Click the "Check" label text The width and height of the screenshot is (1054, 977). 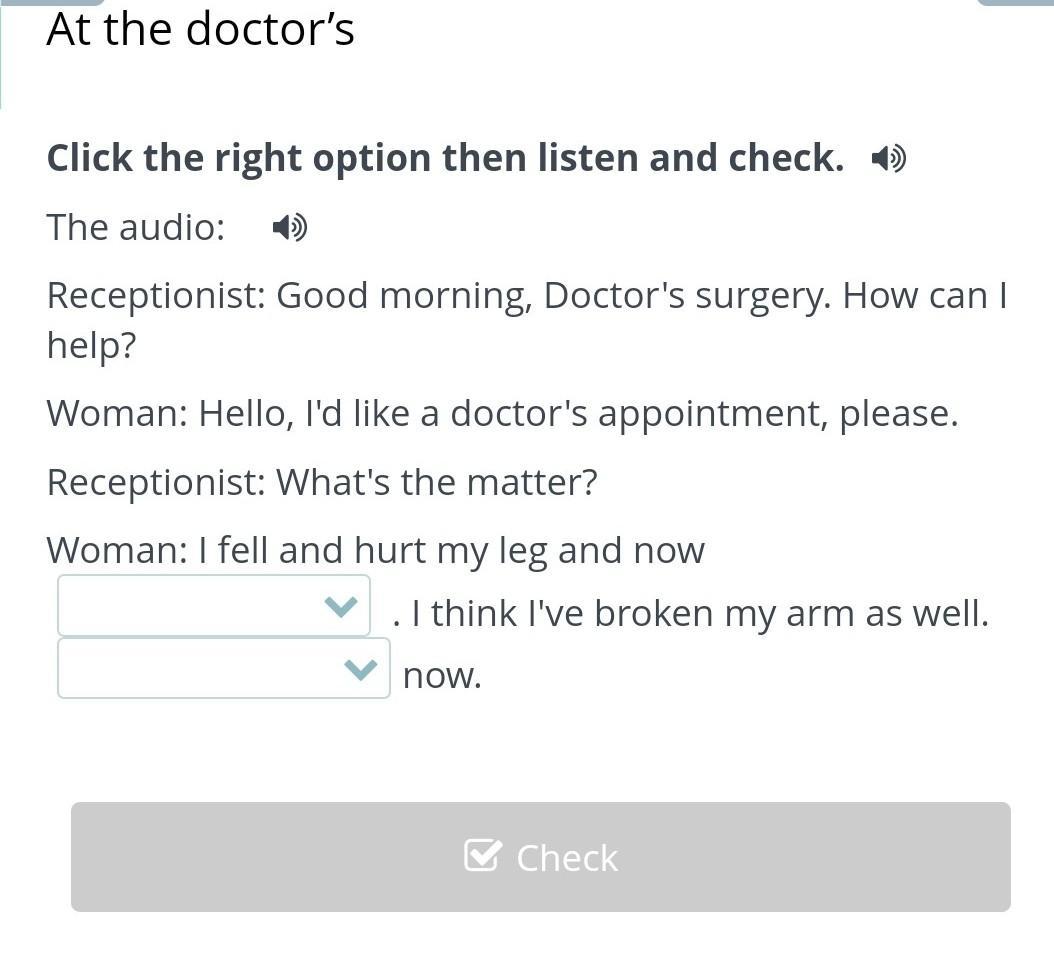click(567, 858)
